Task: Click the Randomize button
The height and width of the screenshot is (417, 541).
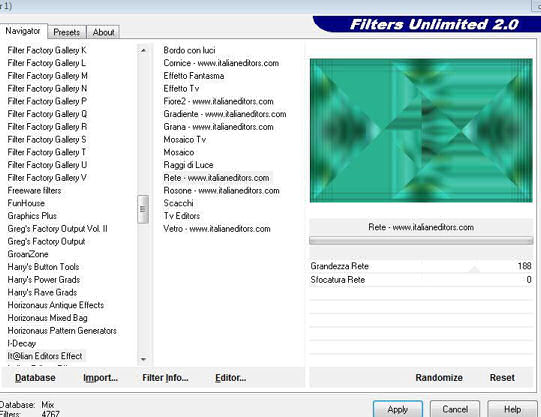Action: click(x=439, y=378)
